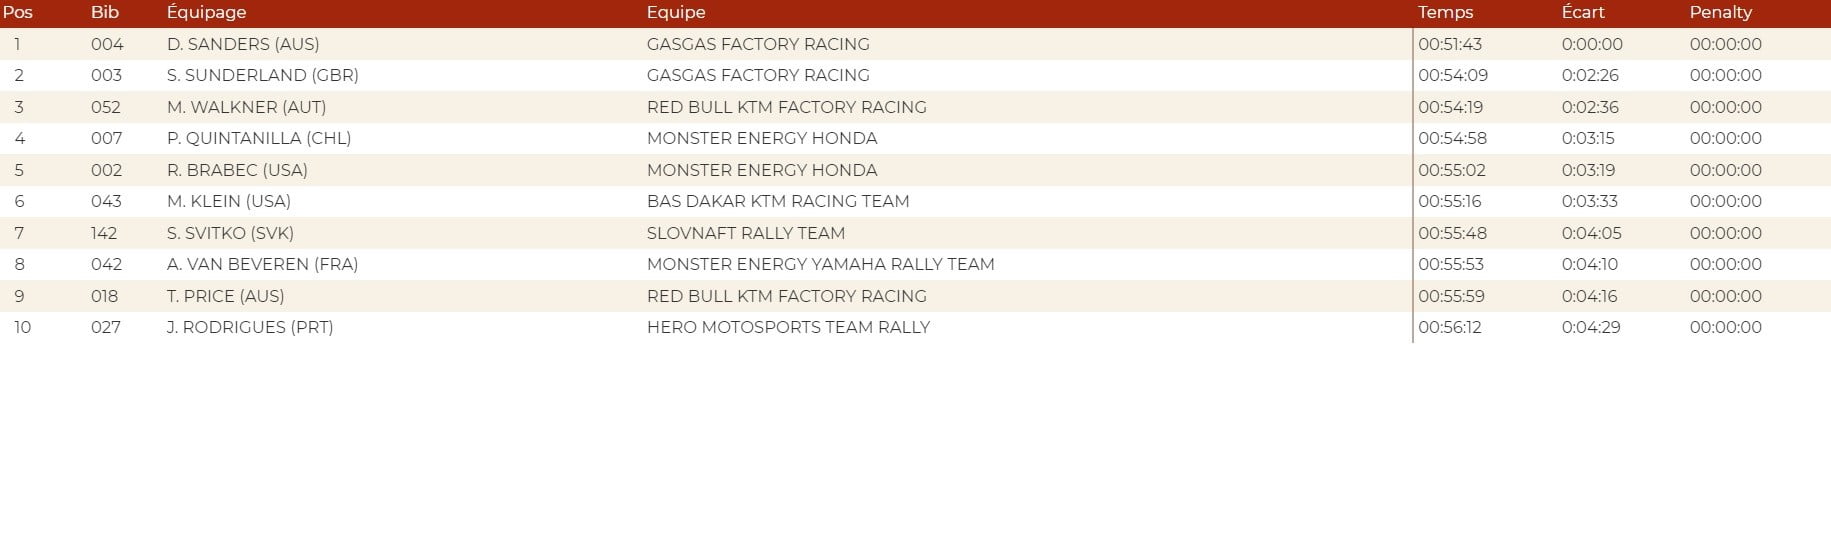
Task: Click the winning time 00:51:43
Action: pyautogui.click(x=1449, y=44)
